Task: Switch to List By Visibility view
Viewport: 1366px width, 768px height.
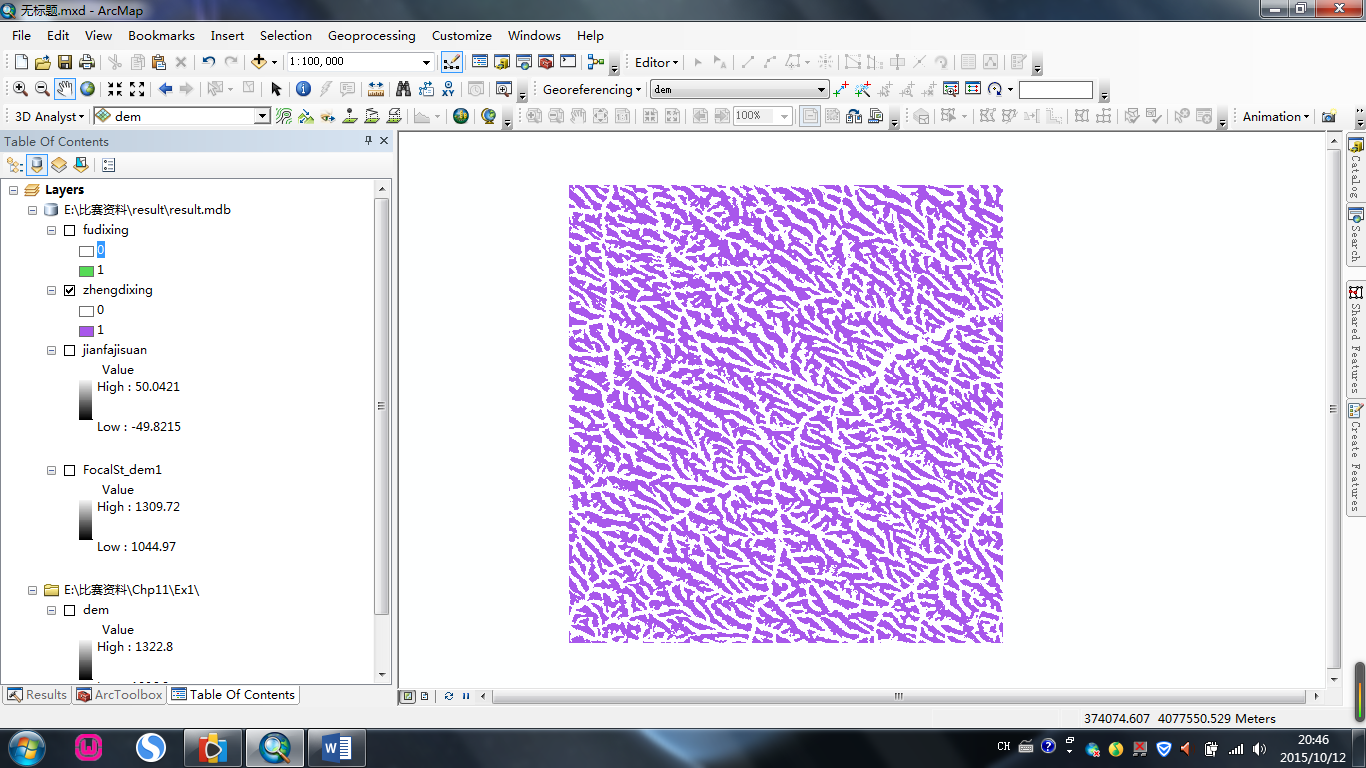Action: pos(59,165)
